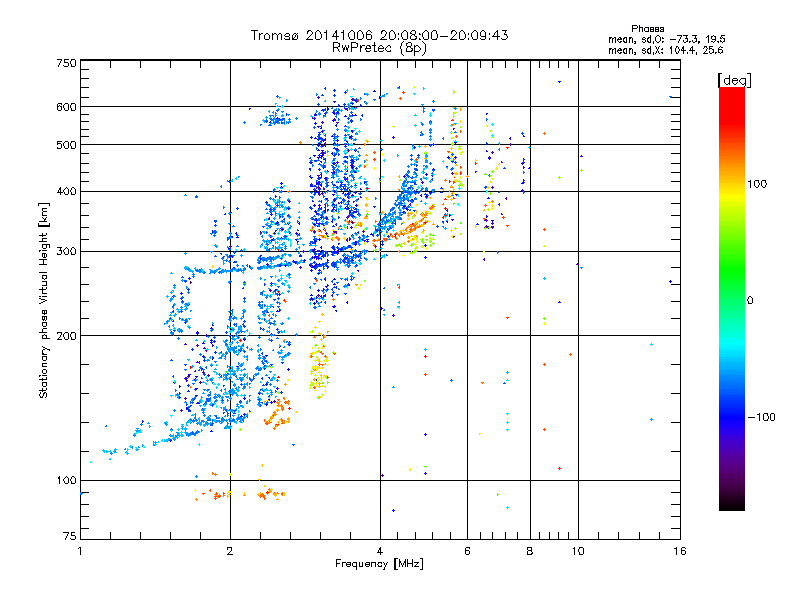The height and width of the screenshot is (600, 800).
Task: Click the y-axis tick label "400"
Action: coord(67,192)
